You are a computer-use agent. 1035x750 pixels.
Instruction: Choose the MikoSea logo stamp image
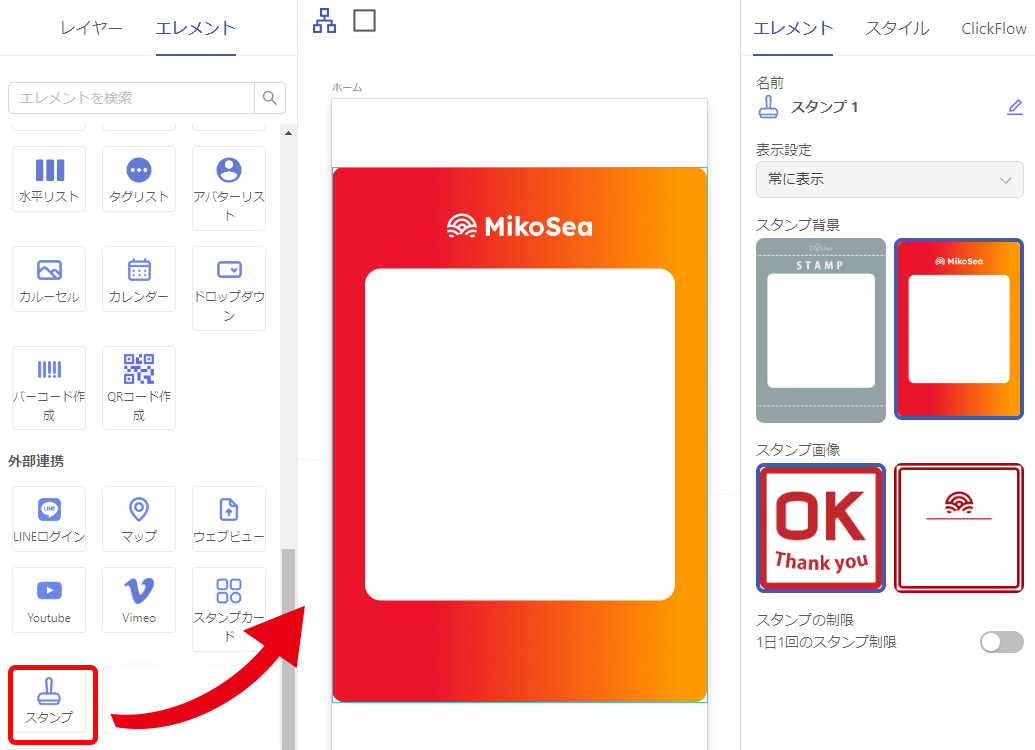pos(958,528)
